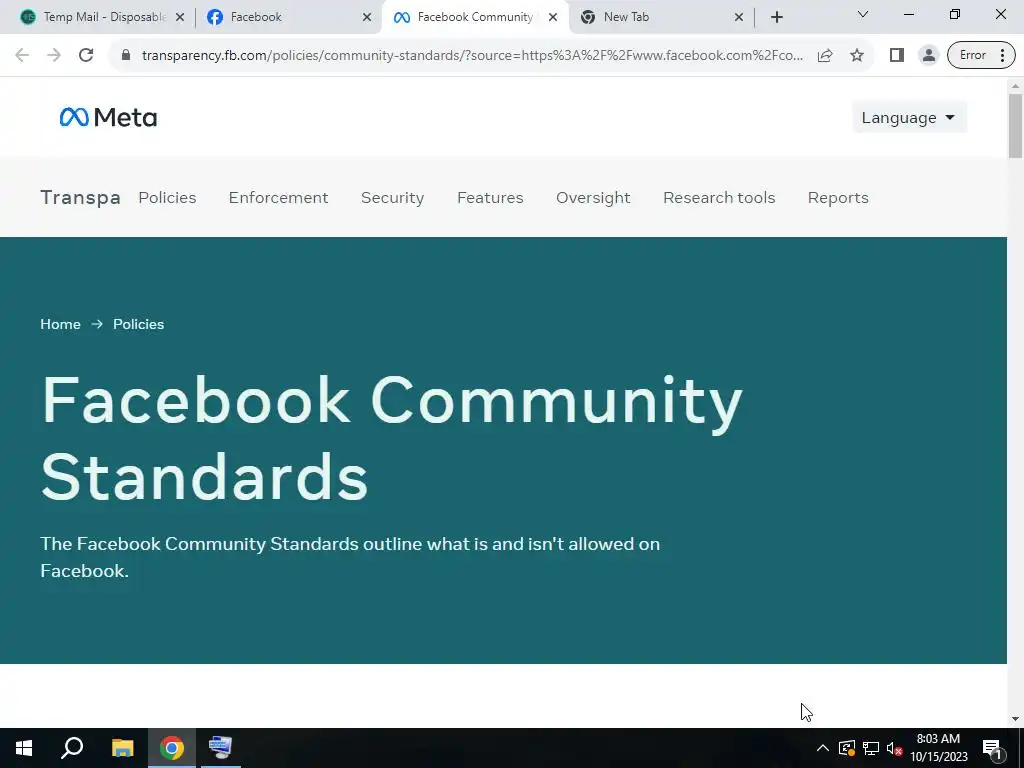The height and width of the screenshot is (768, 1024).
Task: Click the page vertical scrollbar thumb
Action: tap(1015, 126)
